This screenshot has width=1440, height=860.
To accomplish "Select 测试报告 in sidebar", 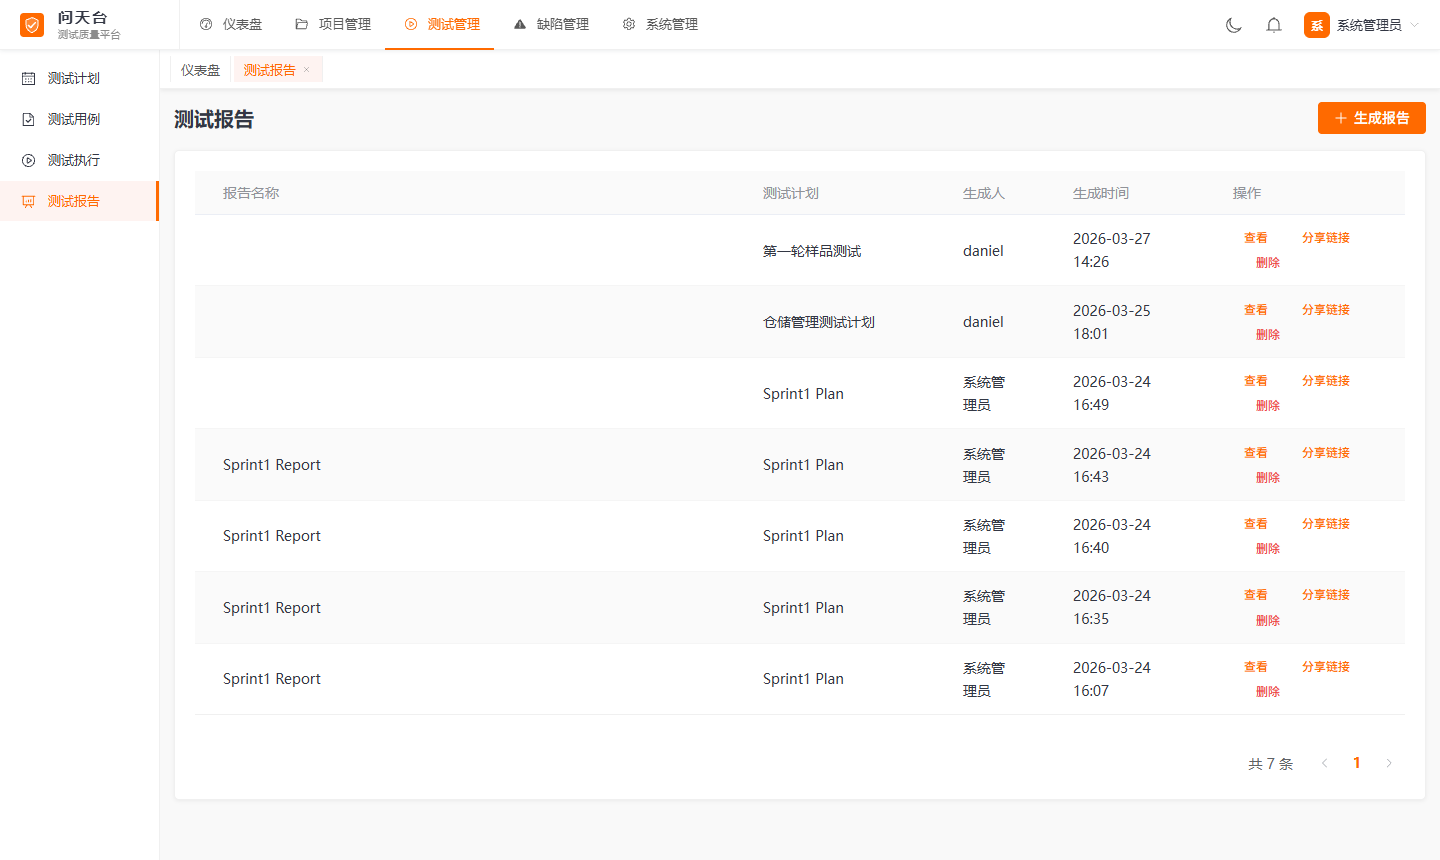I will click(79, 201).
